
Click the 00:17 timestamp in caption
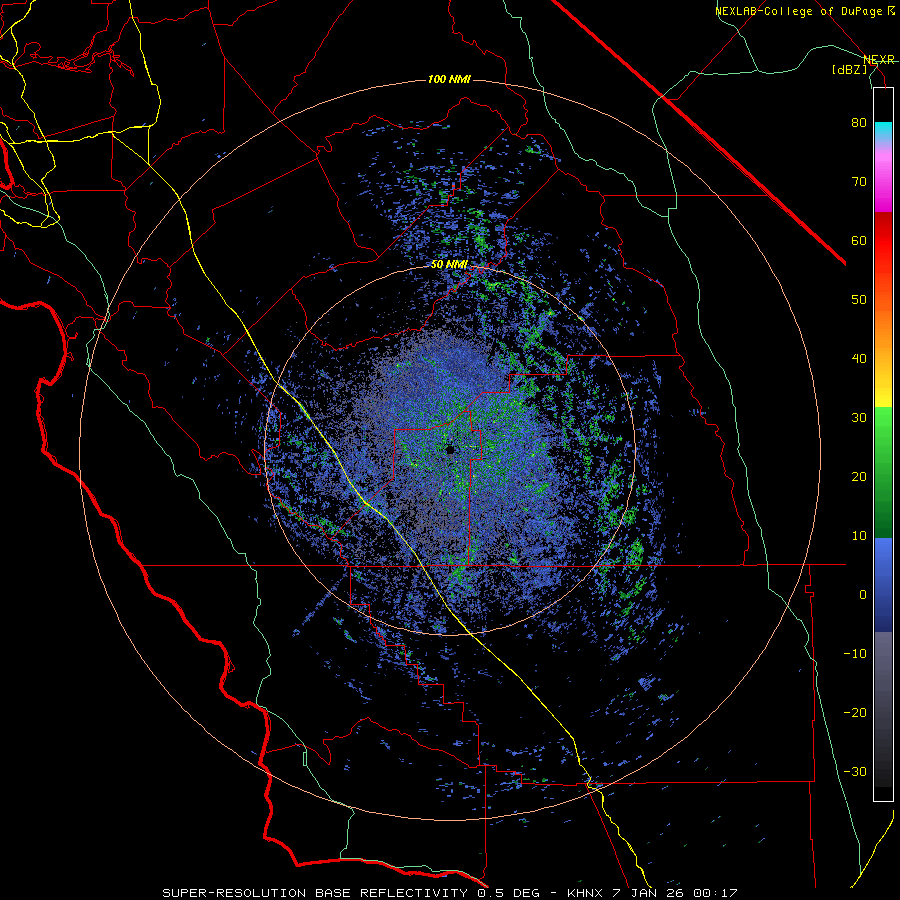[x=715, y=893]
